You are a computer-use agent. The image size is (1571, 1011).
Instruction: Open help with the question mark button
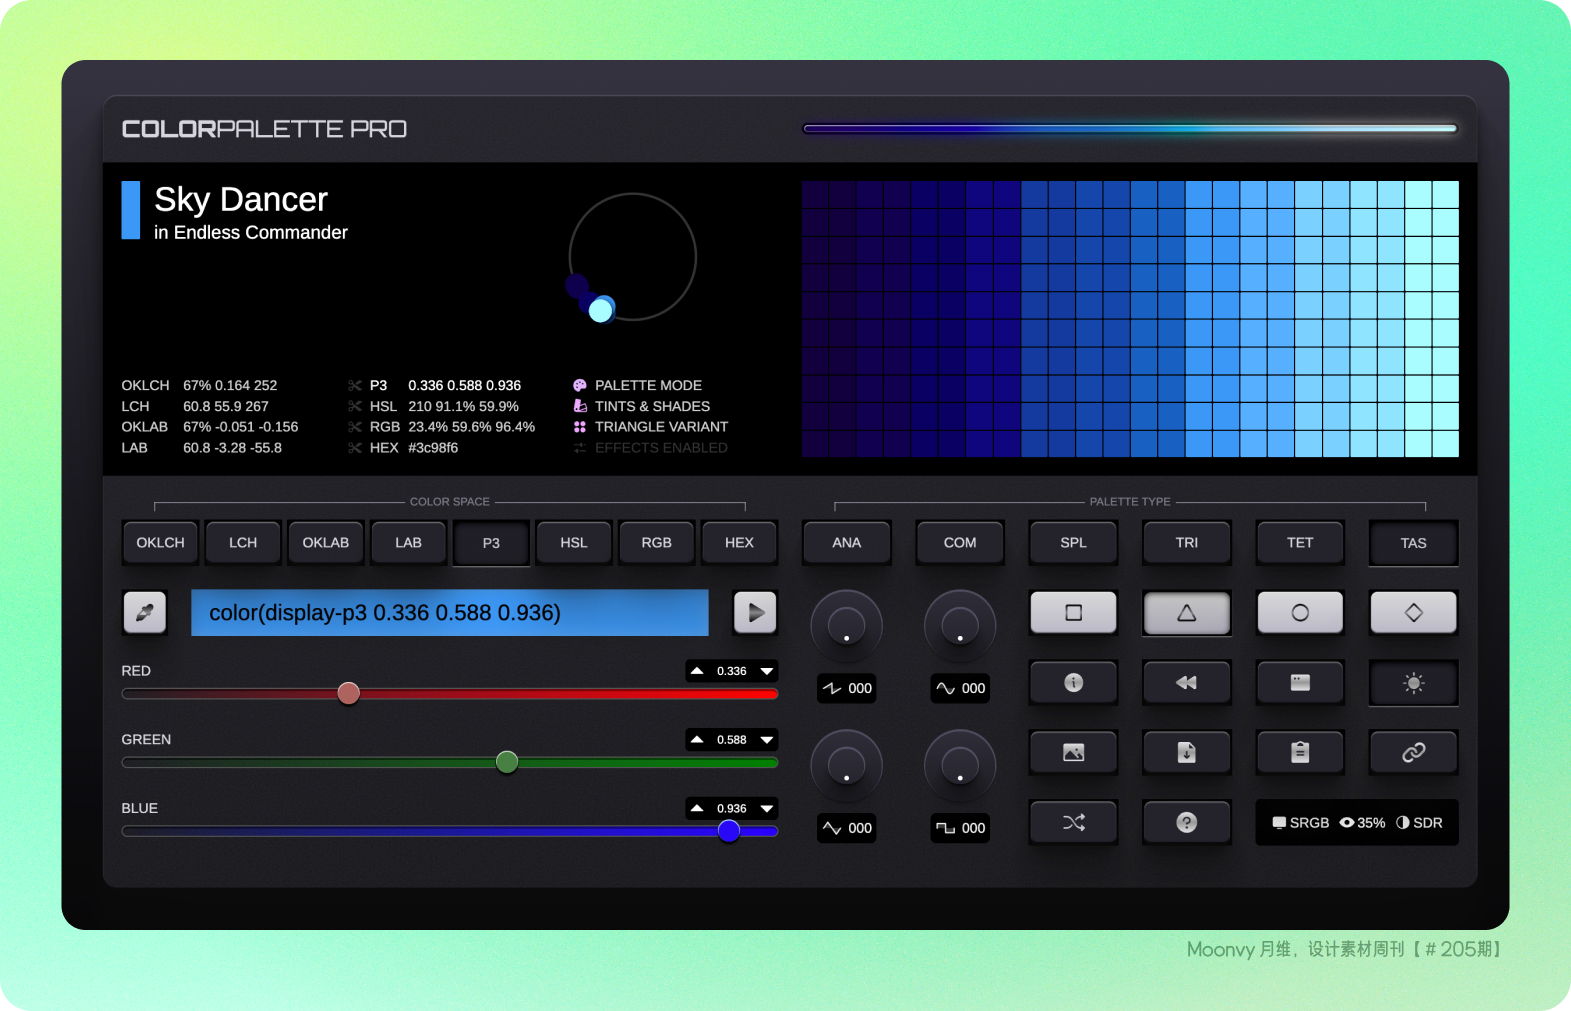1186,822
